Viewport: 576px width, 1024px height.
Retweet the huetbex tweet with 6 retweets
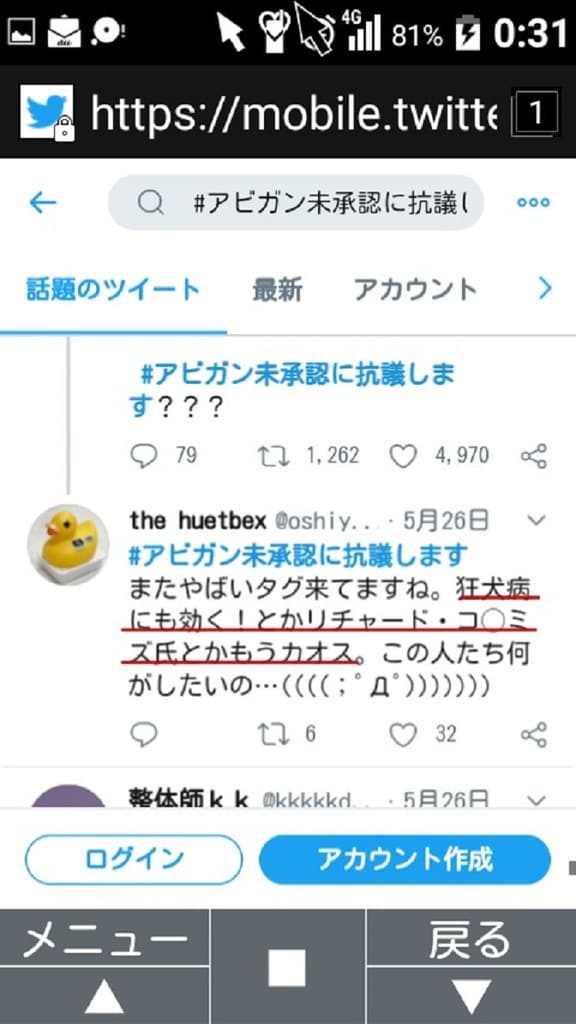coord(273,735)
